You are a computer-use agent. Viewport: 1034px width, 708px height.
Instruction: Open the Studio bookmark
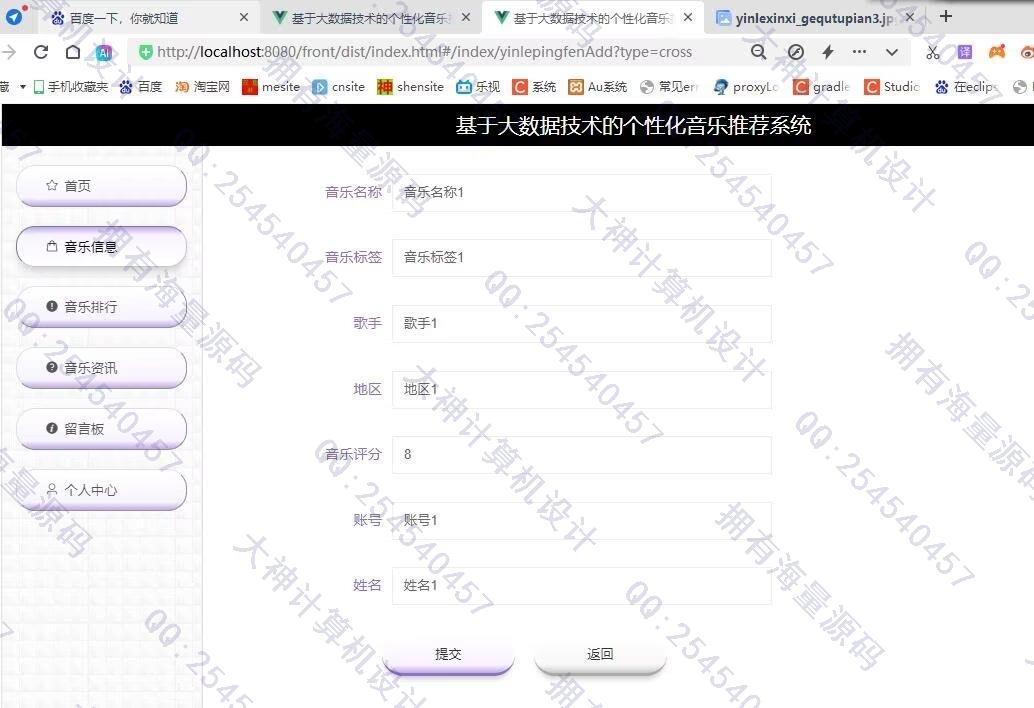tap(892, 86)
